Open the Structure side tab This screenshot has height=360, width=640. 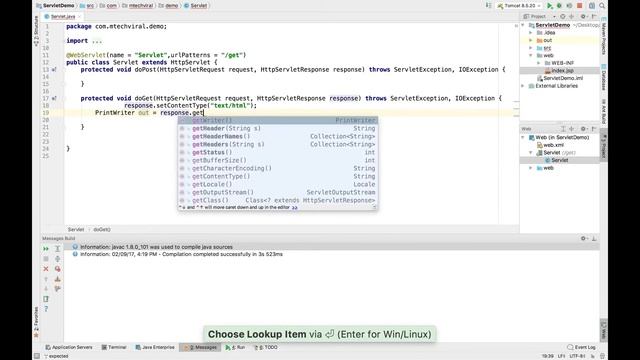click(36, 30)
